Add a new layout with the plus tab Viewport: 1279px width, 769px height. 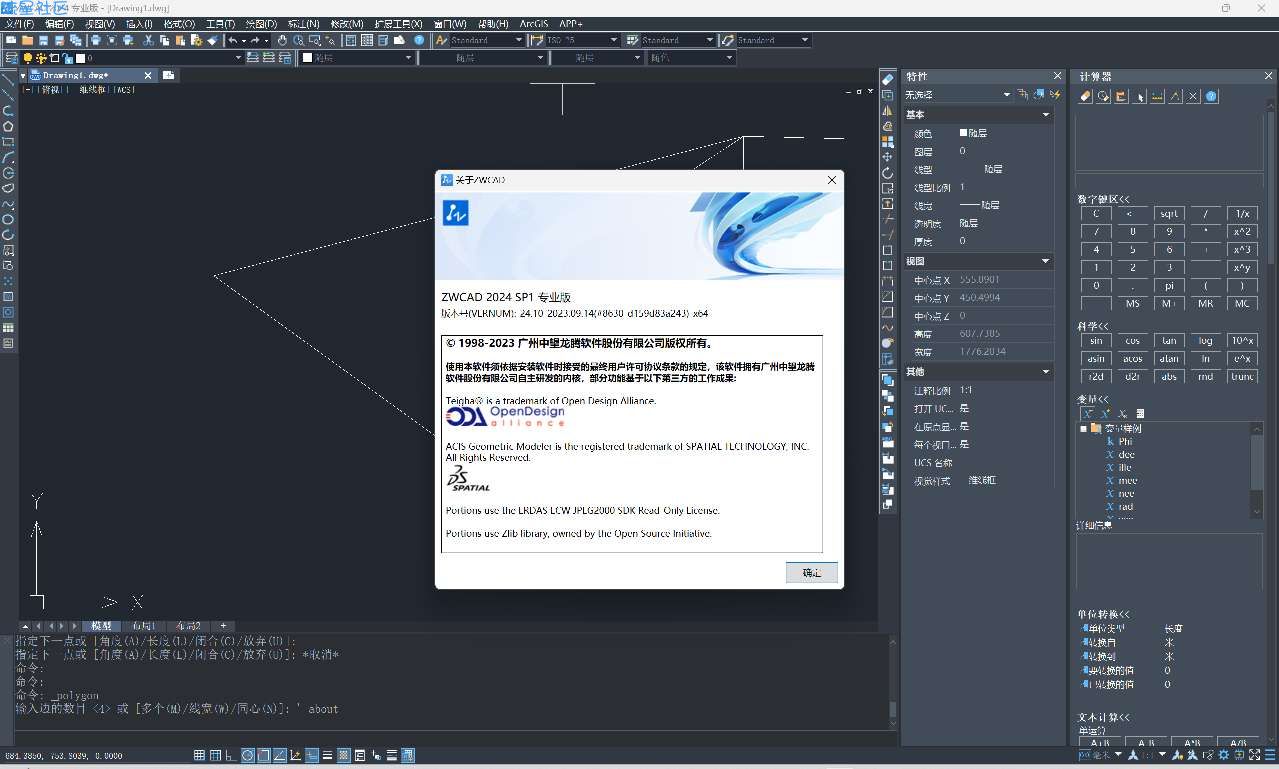(x=223, y=626)
